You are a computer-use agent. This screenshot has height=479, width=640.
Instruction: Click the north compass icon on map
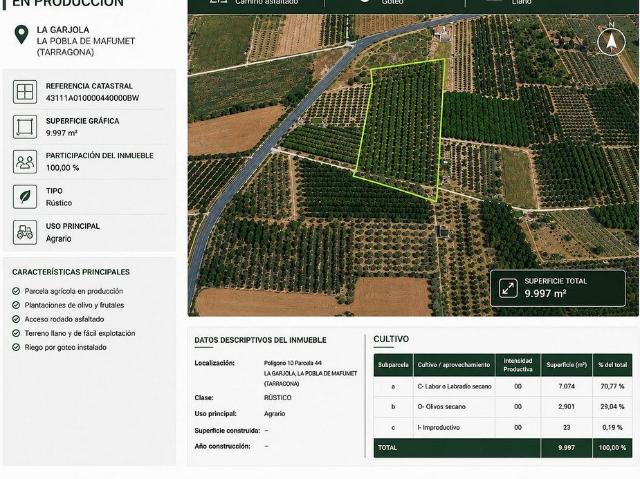tap(611, 41)
